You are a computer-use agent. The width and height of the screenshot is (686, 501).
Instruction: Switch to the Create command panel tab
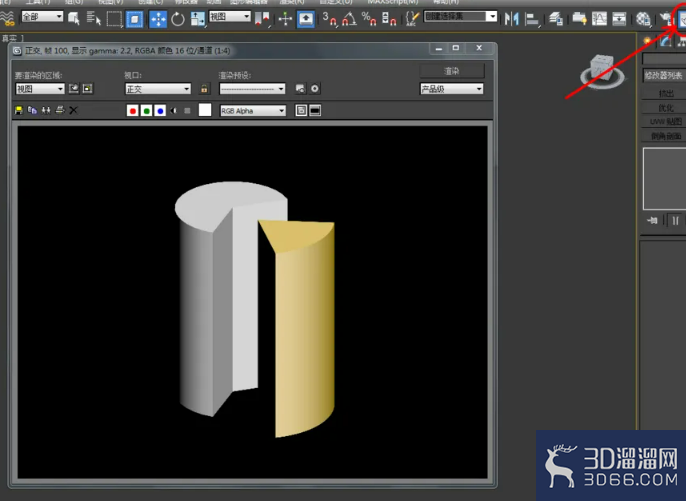tap(648, 41)
